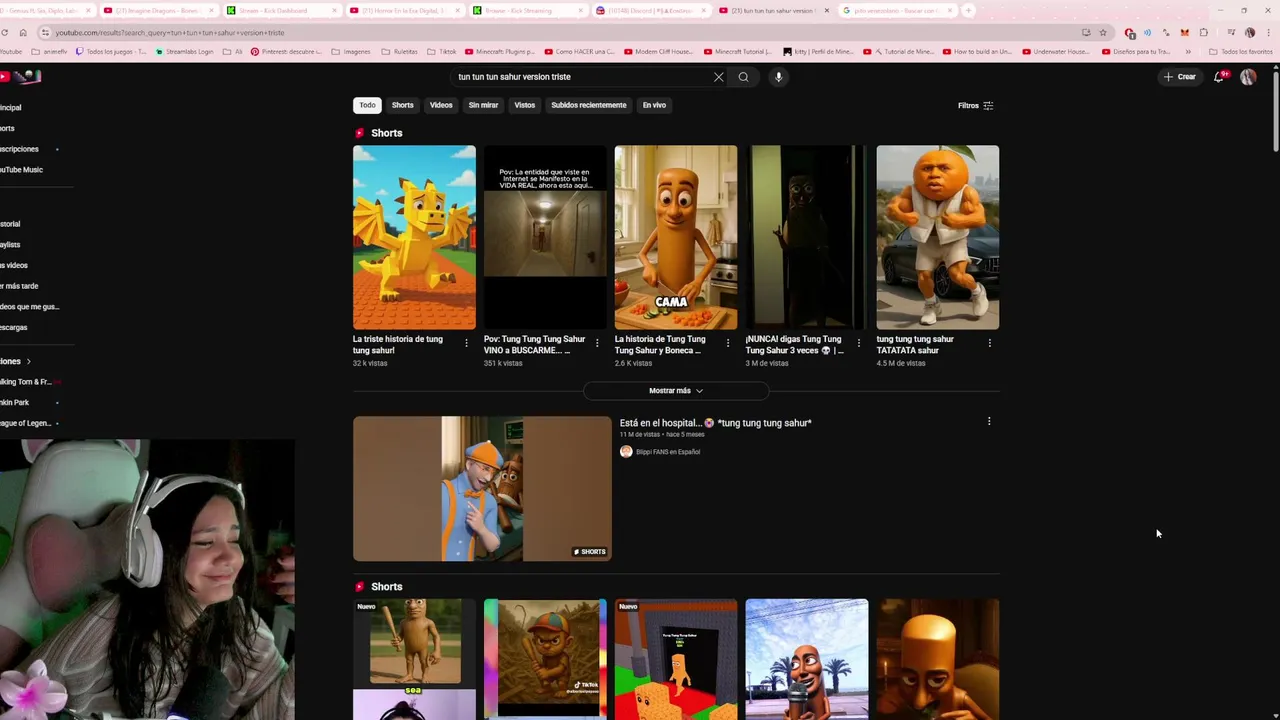
Task: Open options for 'Tung Sahur y Boneca' short
Action: coord(728,343)
